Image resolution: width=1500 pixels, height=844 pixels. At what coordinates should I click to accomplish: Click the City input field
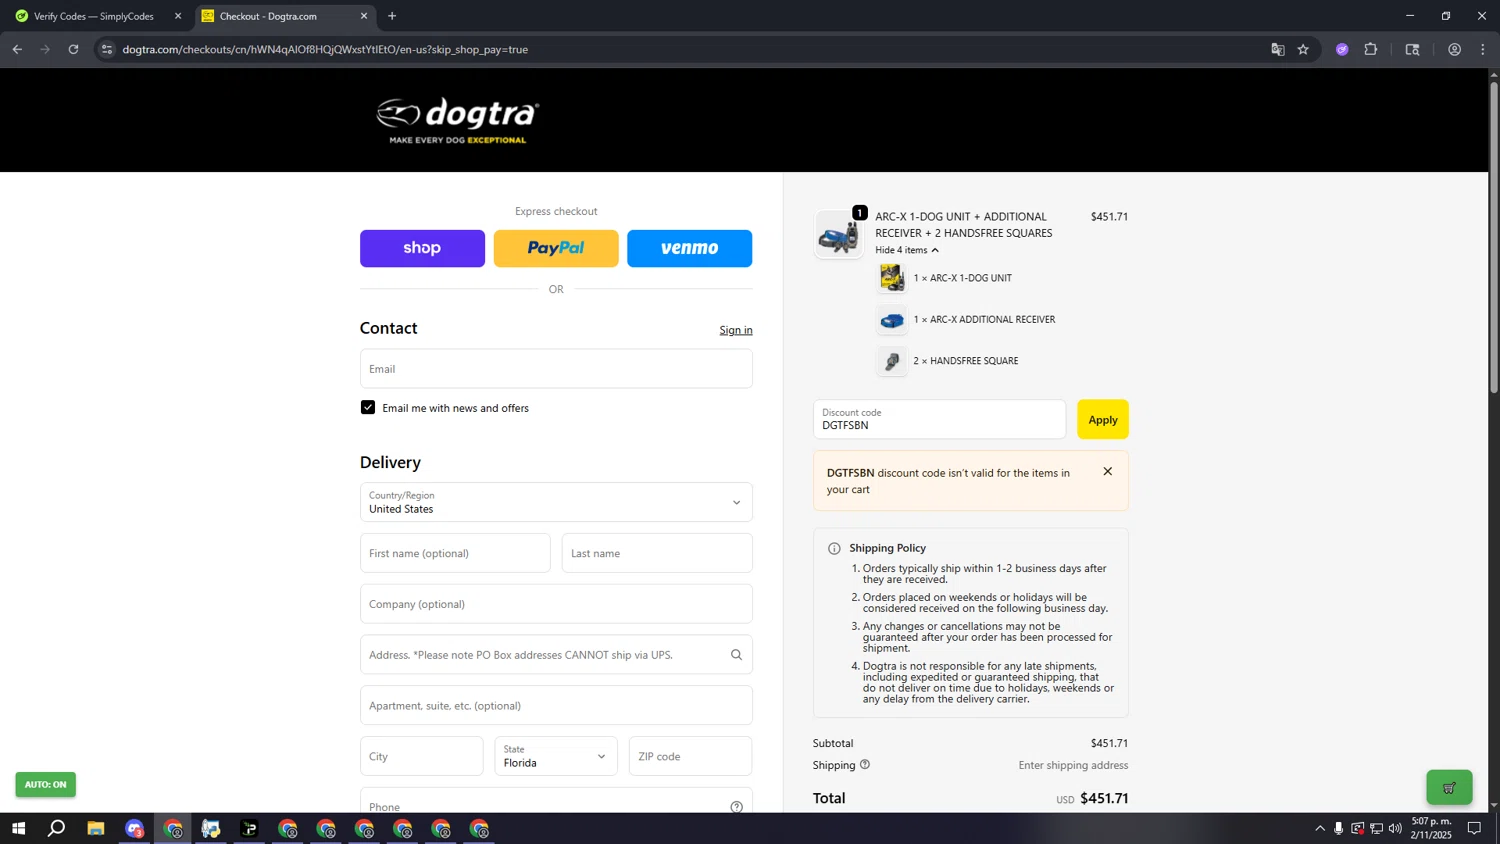click(x=421, y=756)
